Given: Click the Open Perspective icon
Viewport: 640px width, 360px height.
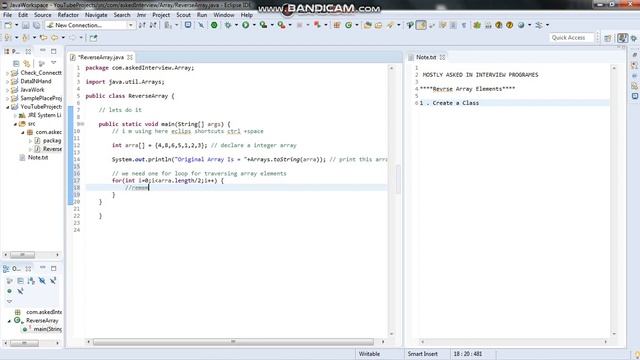Looking at the screenshot, I should [x=608, y=38].
